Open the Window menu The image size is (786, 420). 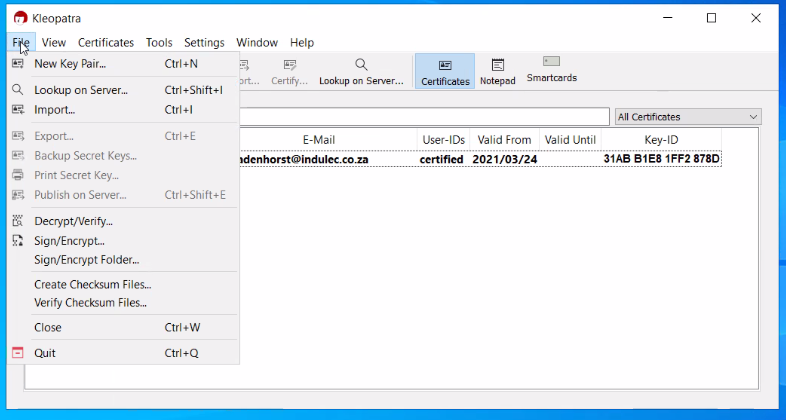coord(257,43)
